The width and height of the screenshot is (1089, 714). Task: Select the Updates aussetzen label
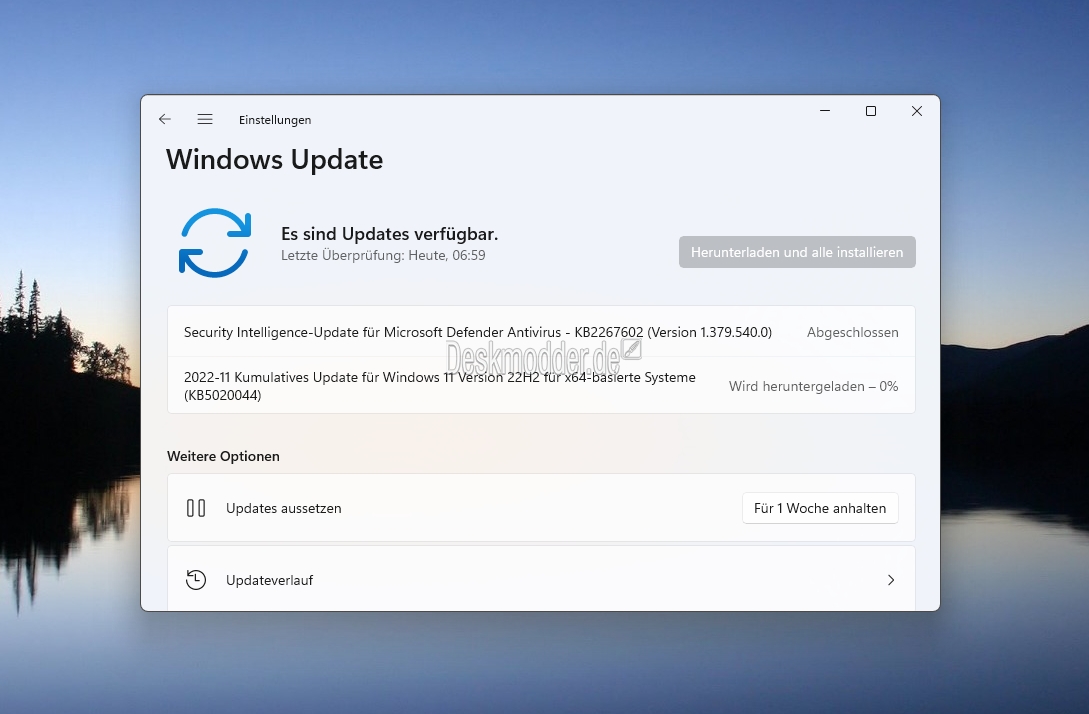pos(283,508)
